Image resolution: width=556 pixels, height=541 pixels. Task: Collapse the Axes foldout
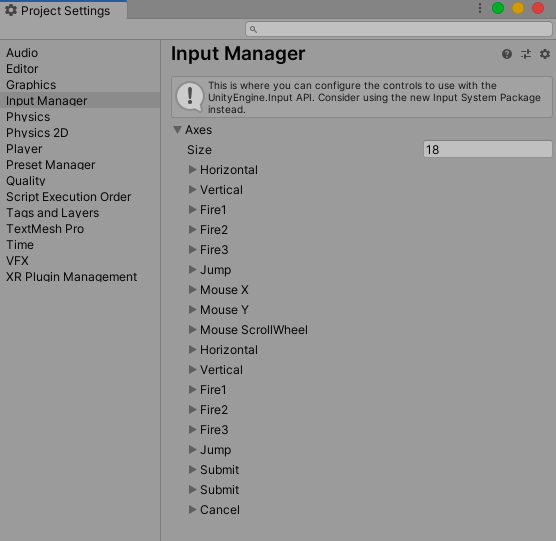tap(178, 130)
